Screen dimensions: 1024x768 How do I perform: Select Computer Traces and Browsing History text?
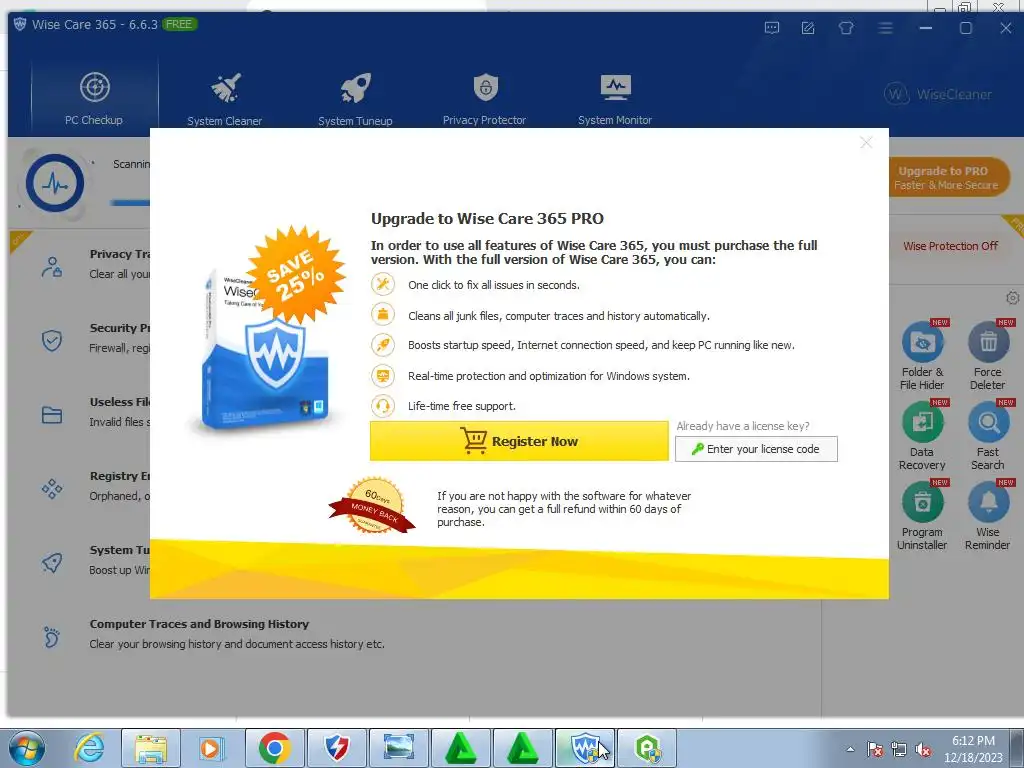point(199,624)
